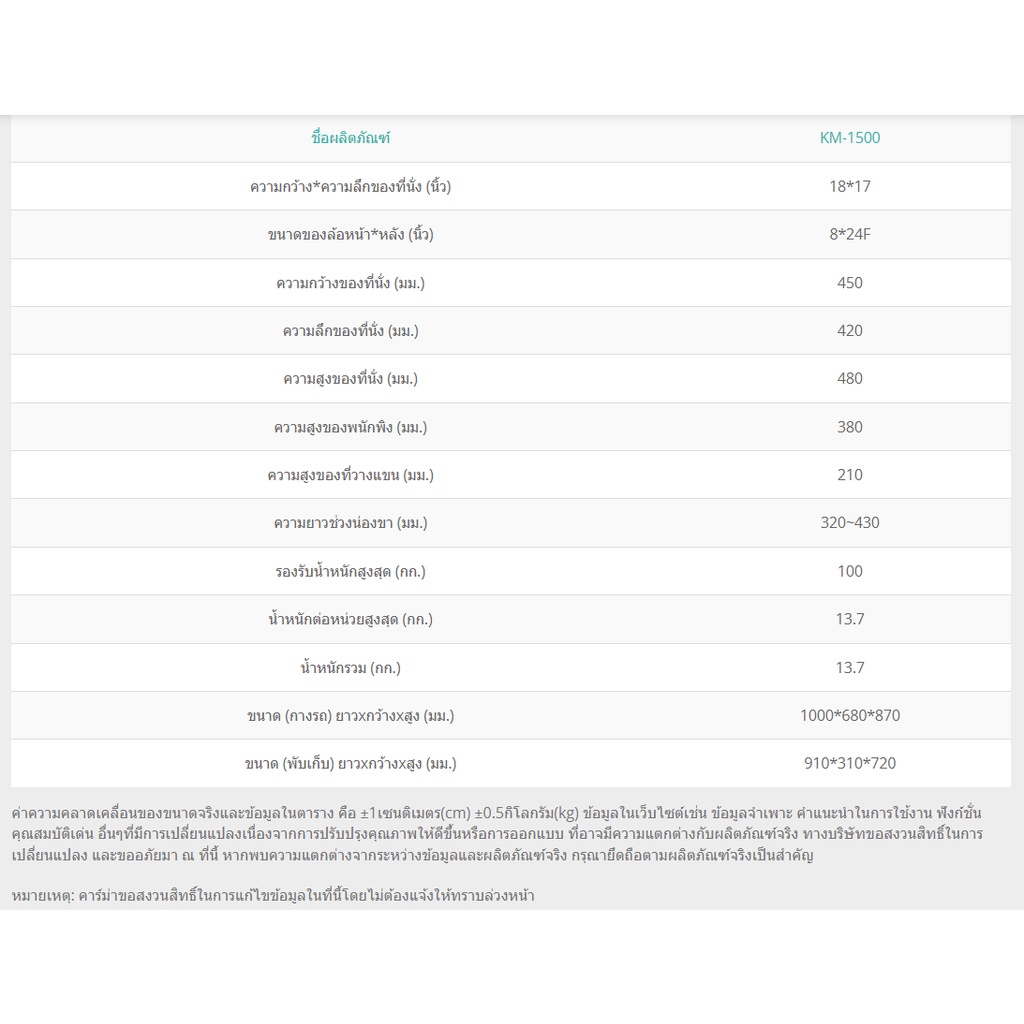Select the 480 seat height value

point(850,379)
